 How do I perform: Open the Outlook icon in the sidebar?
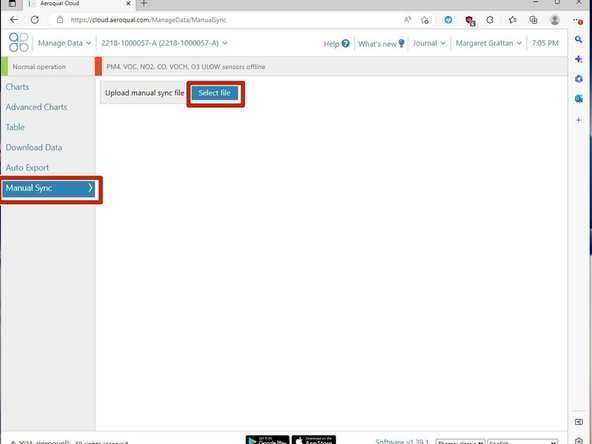point(578,99)
